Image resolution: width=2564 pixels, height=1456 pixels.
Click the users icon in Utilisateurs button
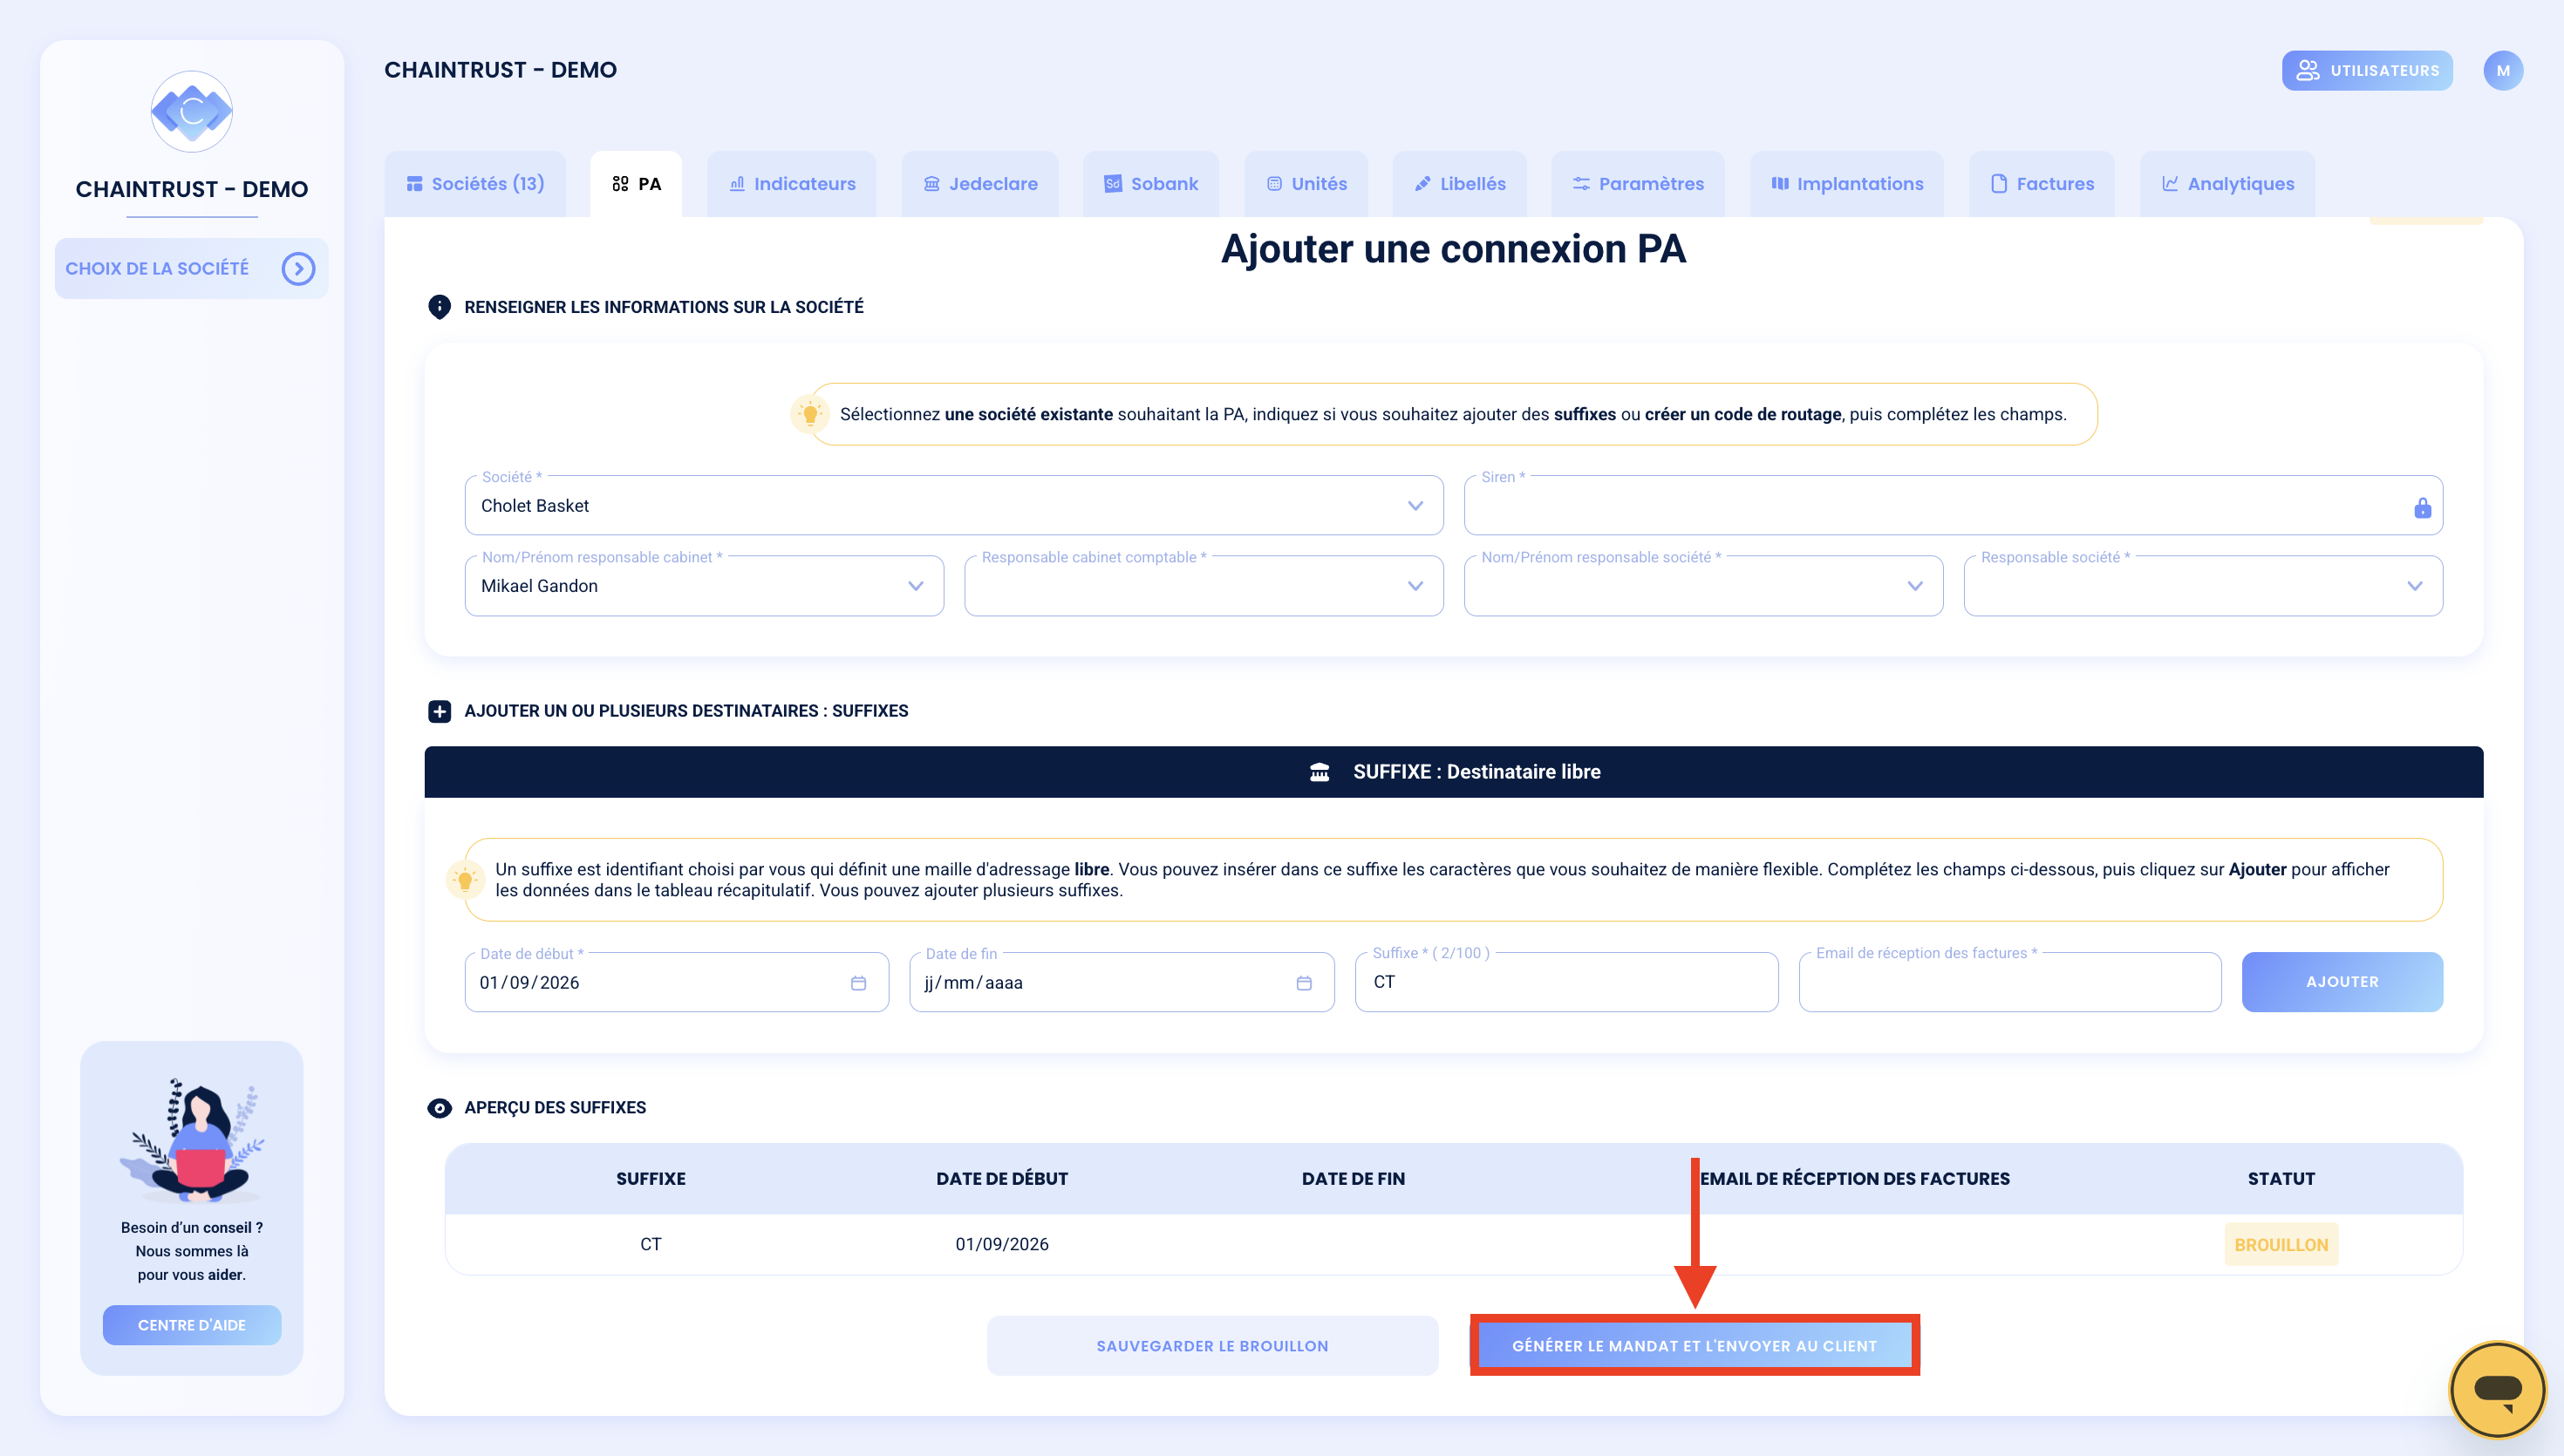[2308, 70]
